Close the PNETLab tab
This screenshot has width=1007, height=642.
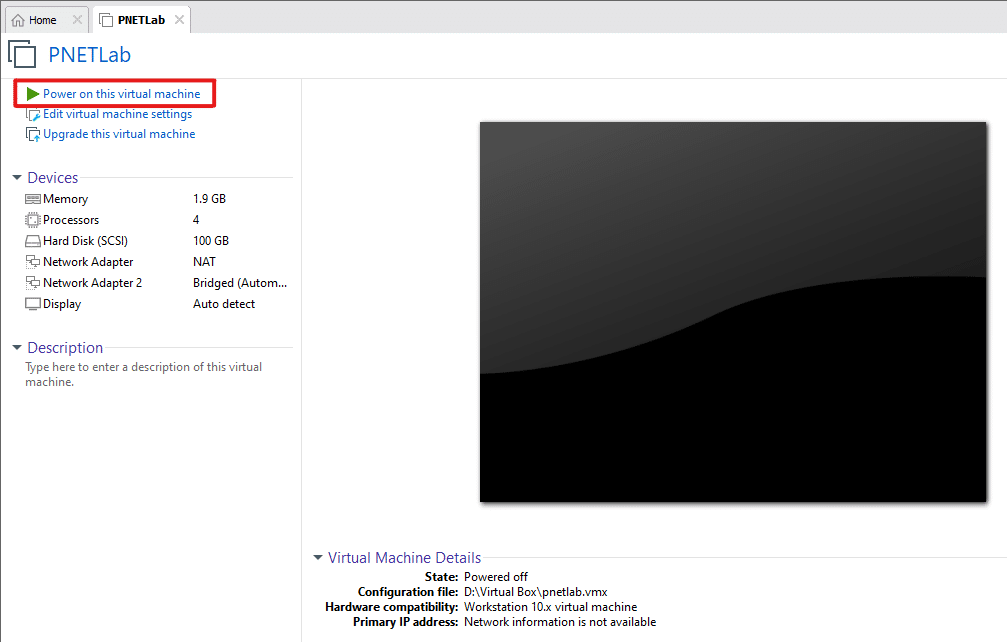(x=180, y=20)
